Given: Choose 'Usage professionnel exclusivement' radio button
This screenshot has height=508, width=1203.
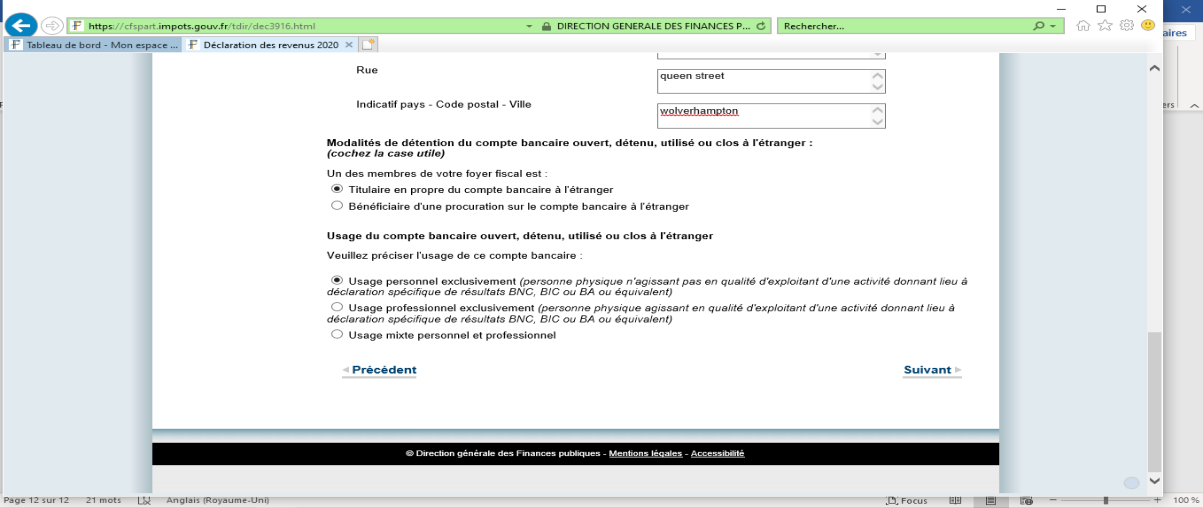Looking at the screenshot, I should [337, 308].
